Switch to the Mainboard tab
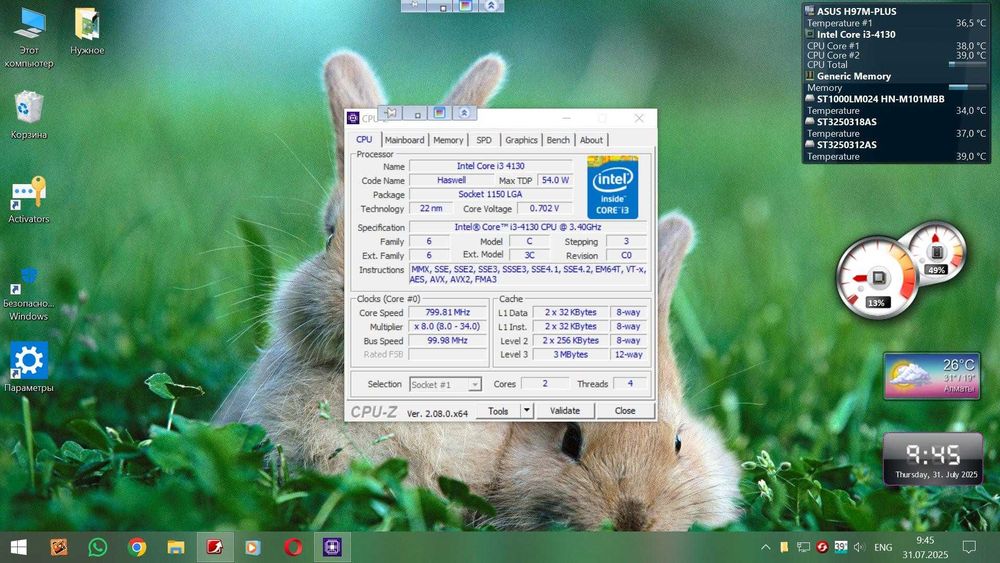The width and height of the screenshot is (1000, 563). point(404,140)
